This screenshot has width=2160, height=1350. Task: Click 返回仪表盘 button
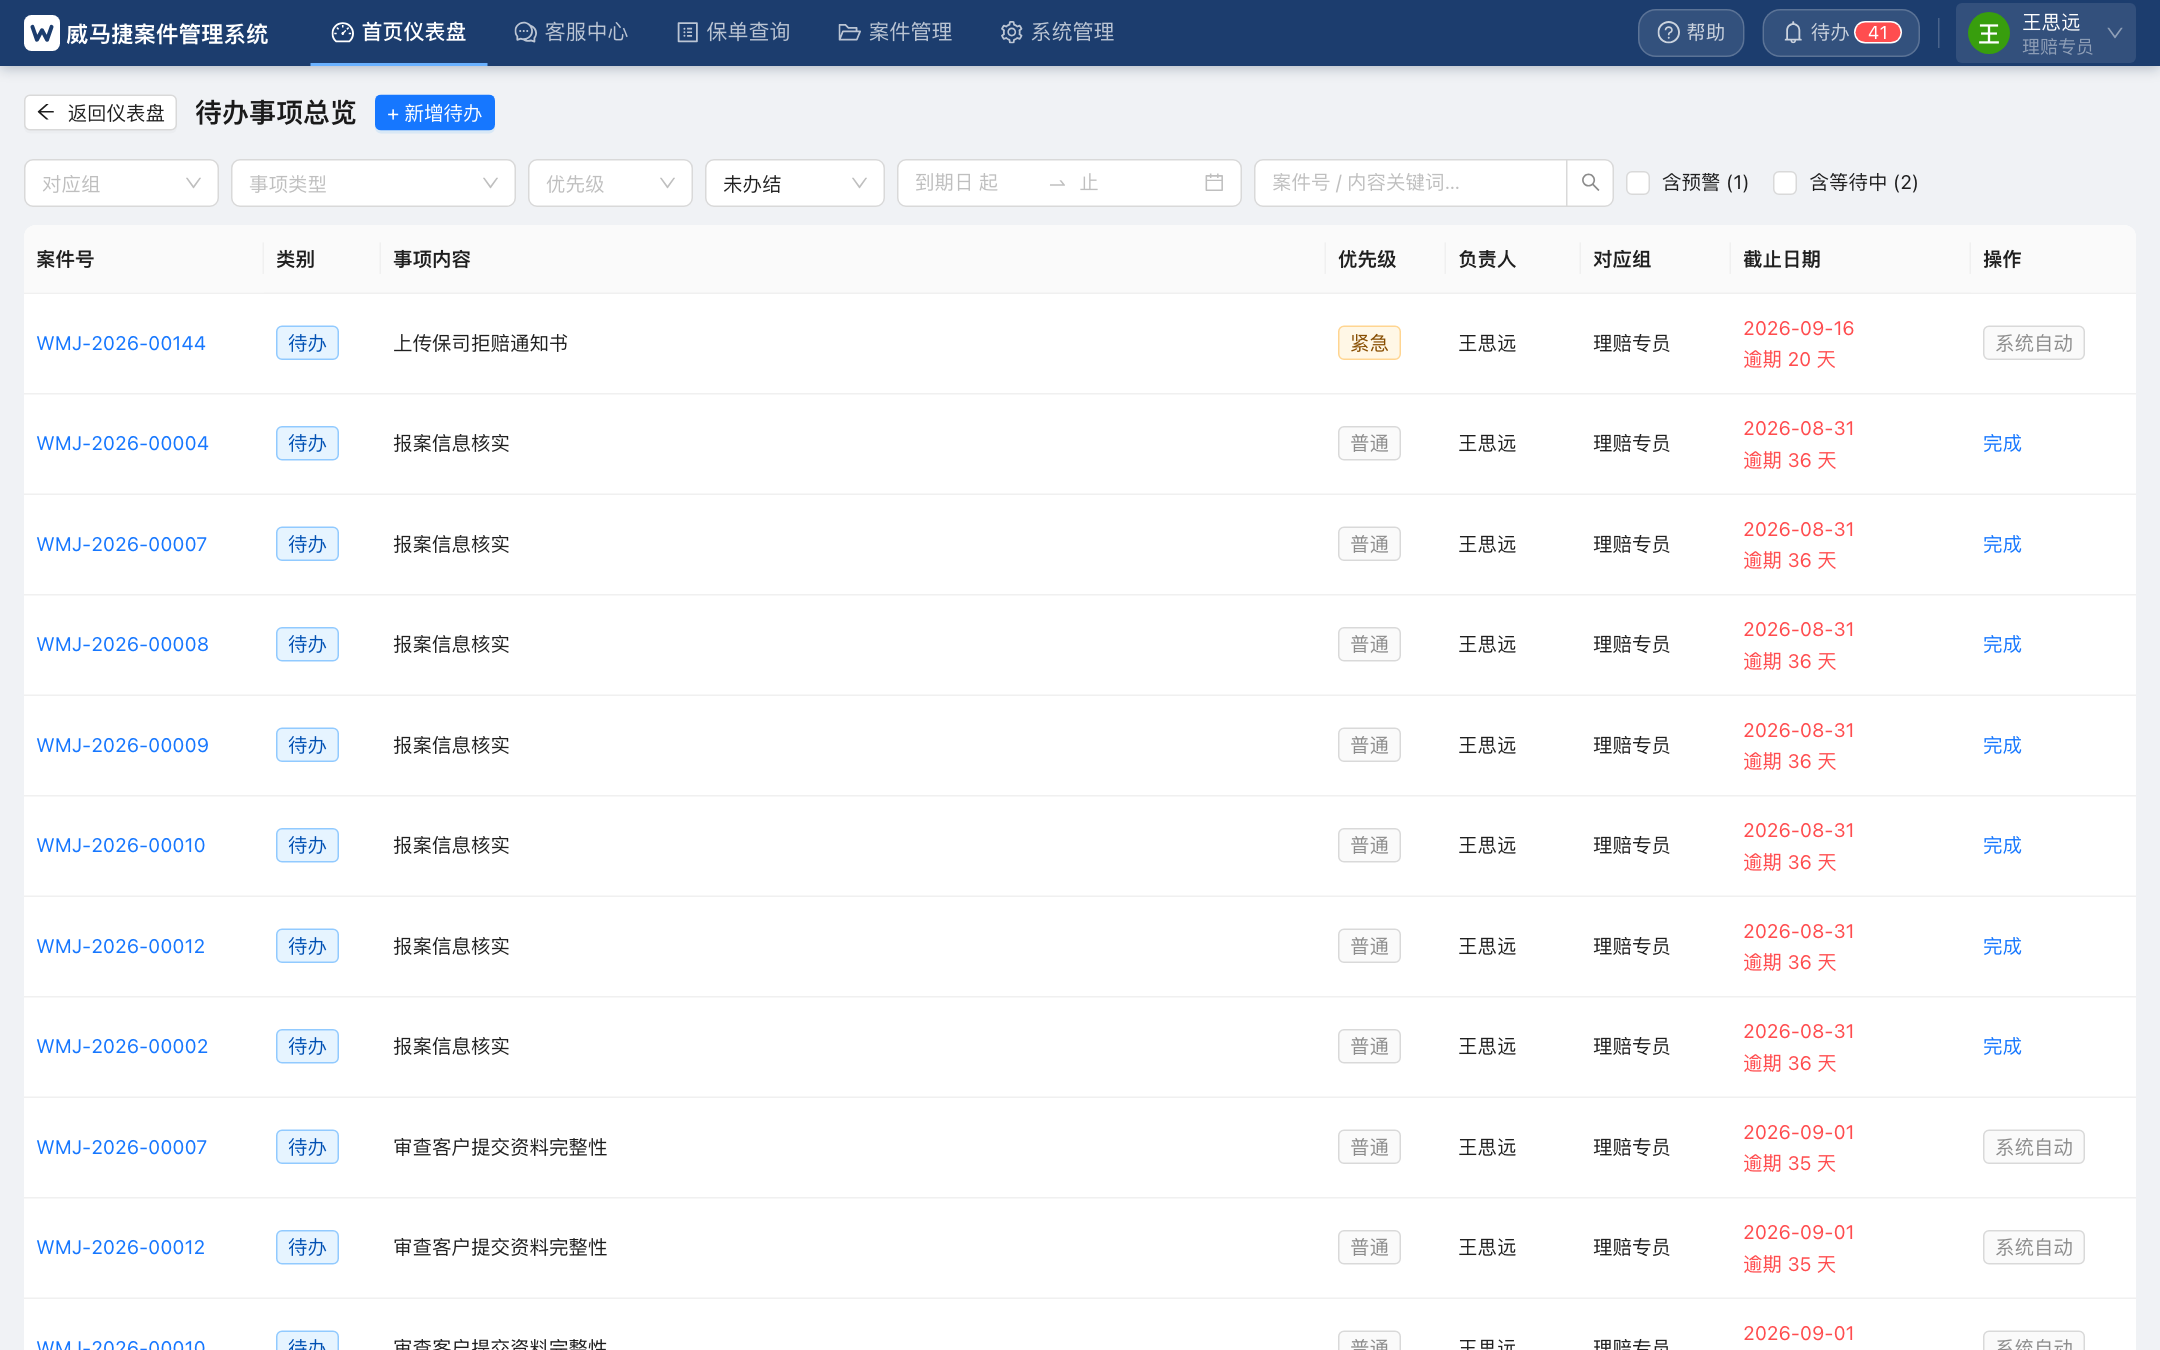coord(100,113)
